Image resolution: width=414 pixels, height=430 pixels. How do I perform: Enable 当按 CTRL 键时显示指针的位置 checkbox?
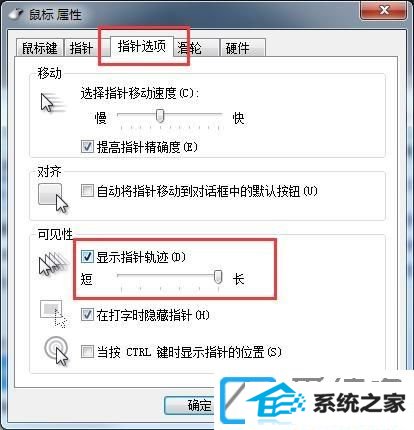click(x=87, y=352)
